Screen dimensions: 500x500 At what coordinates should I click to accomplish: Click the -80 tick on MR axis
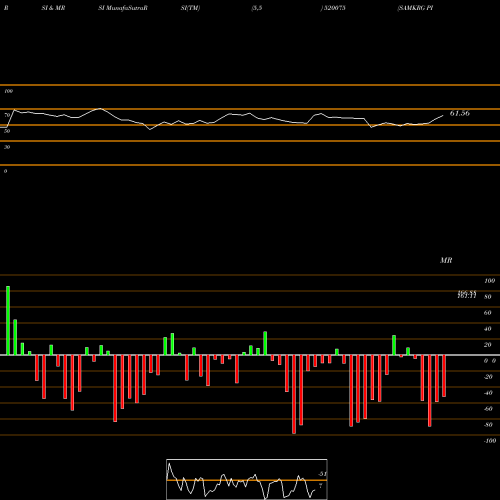[x=488, y=425]
